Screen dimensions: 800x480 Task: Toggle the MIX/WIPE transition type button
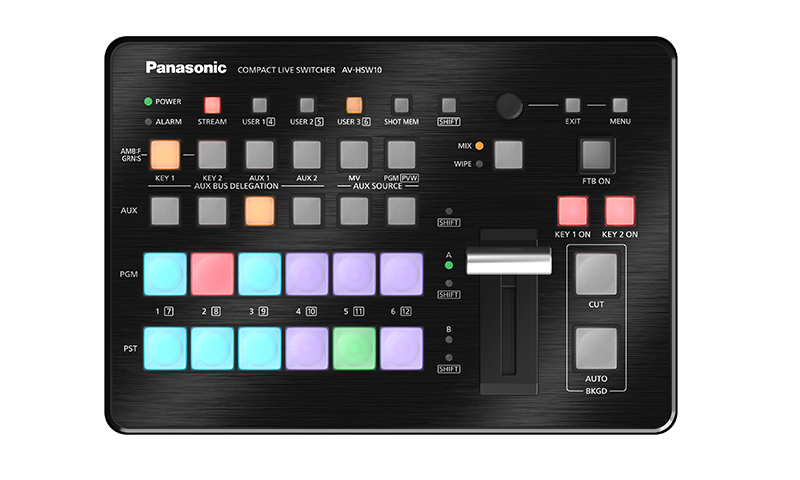pyautogui.click(x=509, y=155)
